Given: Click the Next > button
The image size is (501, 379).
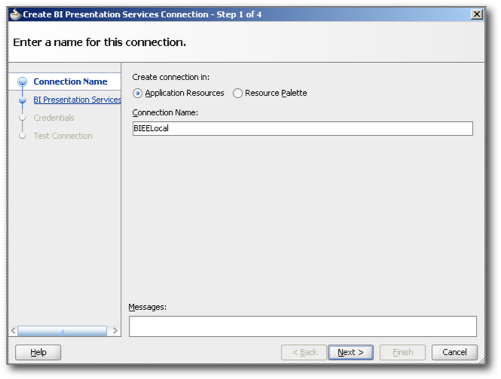Looking at the screenshot, I should pyautogui.click(x=351, y=352).
